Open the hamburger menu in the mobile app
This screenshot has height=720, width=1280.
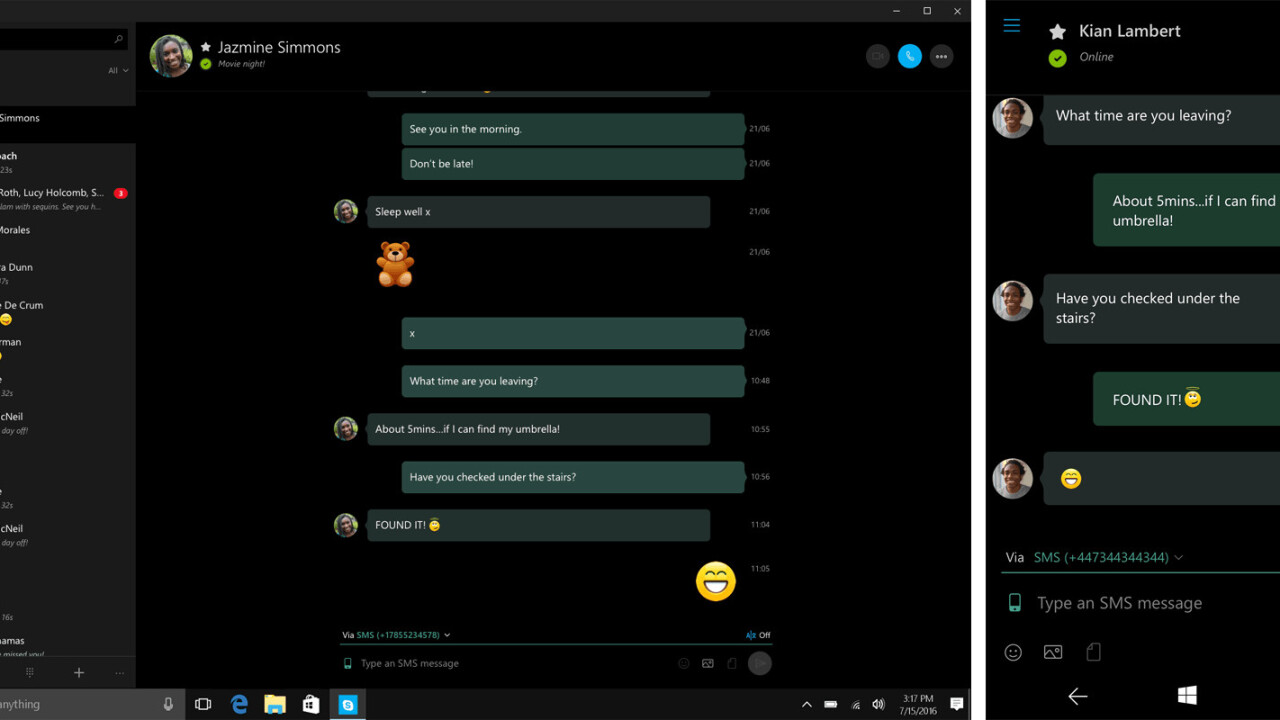tap(1011, 26)
